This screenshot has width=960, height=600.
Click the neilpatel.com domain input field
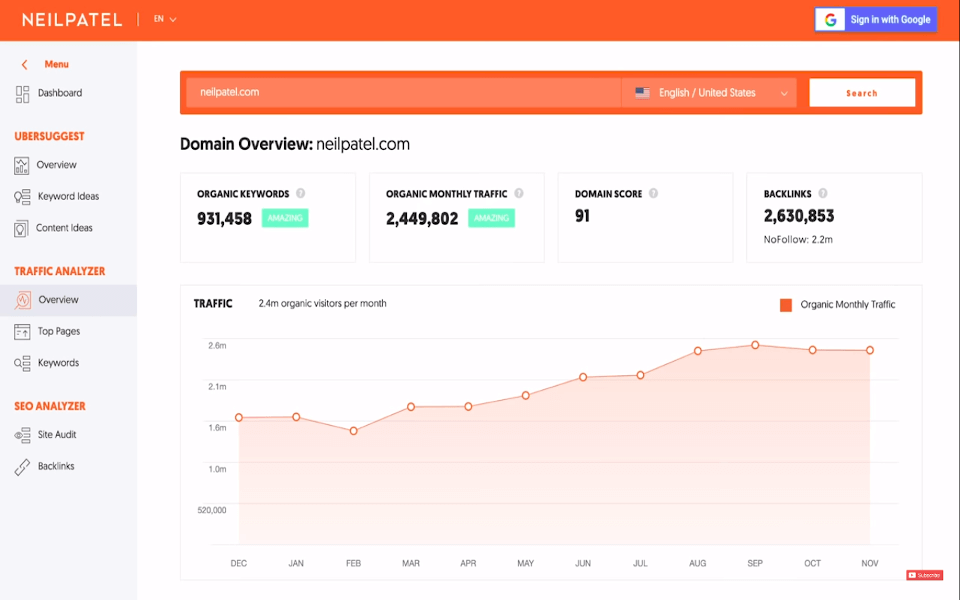click(403, 92)
